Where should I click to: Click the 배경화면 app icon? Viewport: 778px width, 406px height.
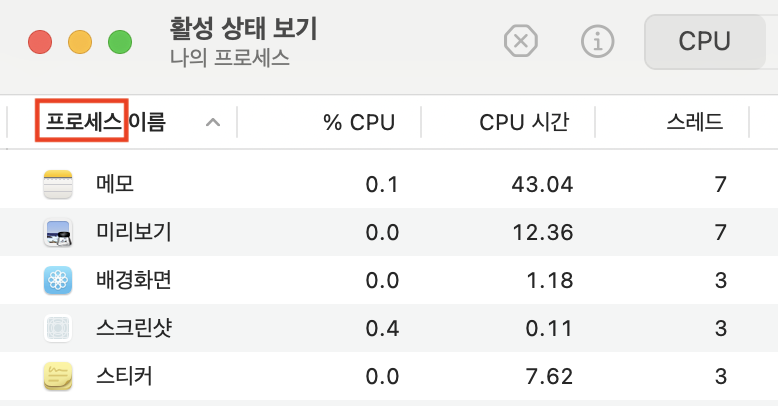pyautogui.click(x=58, y=280)
